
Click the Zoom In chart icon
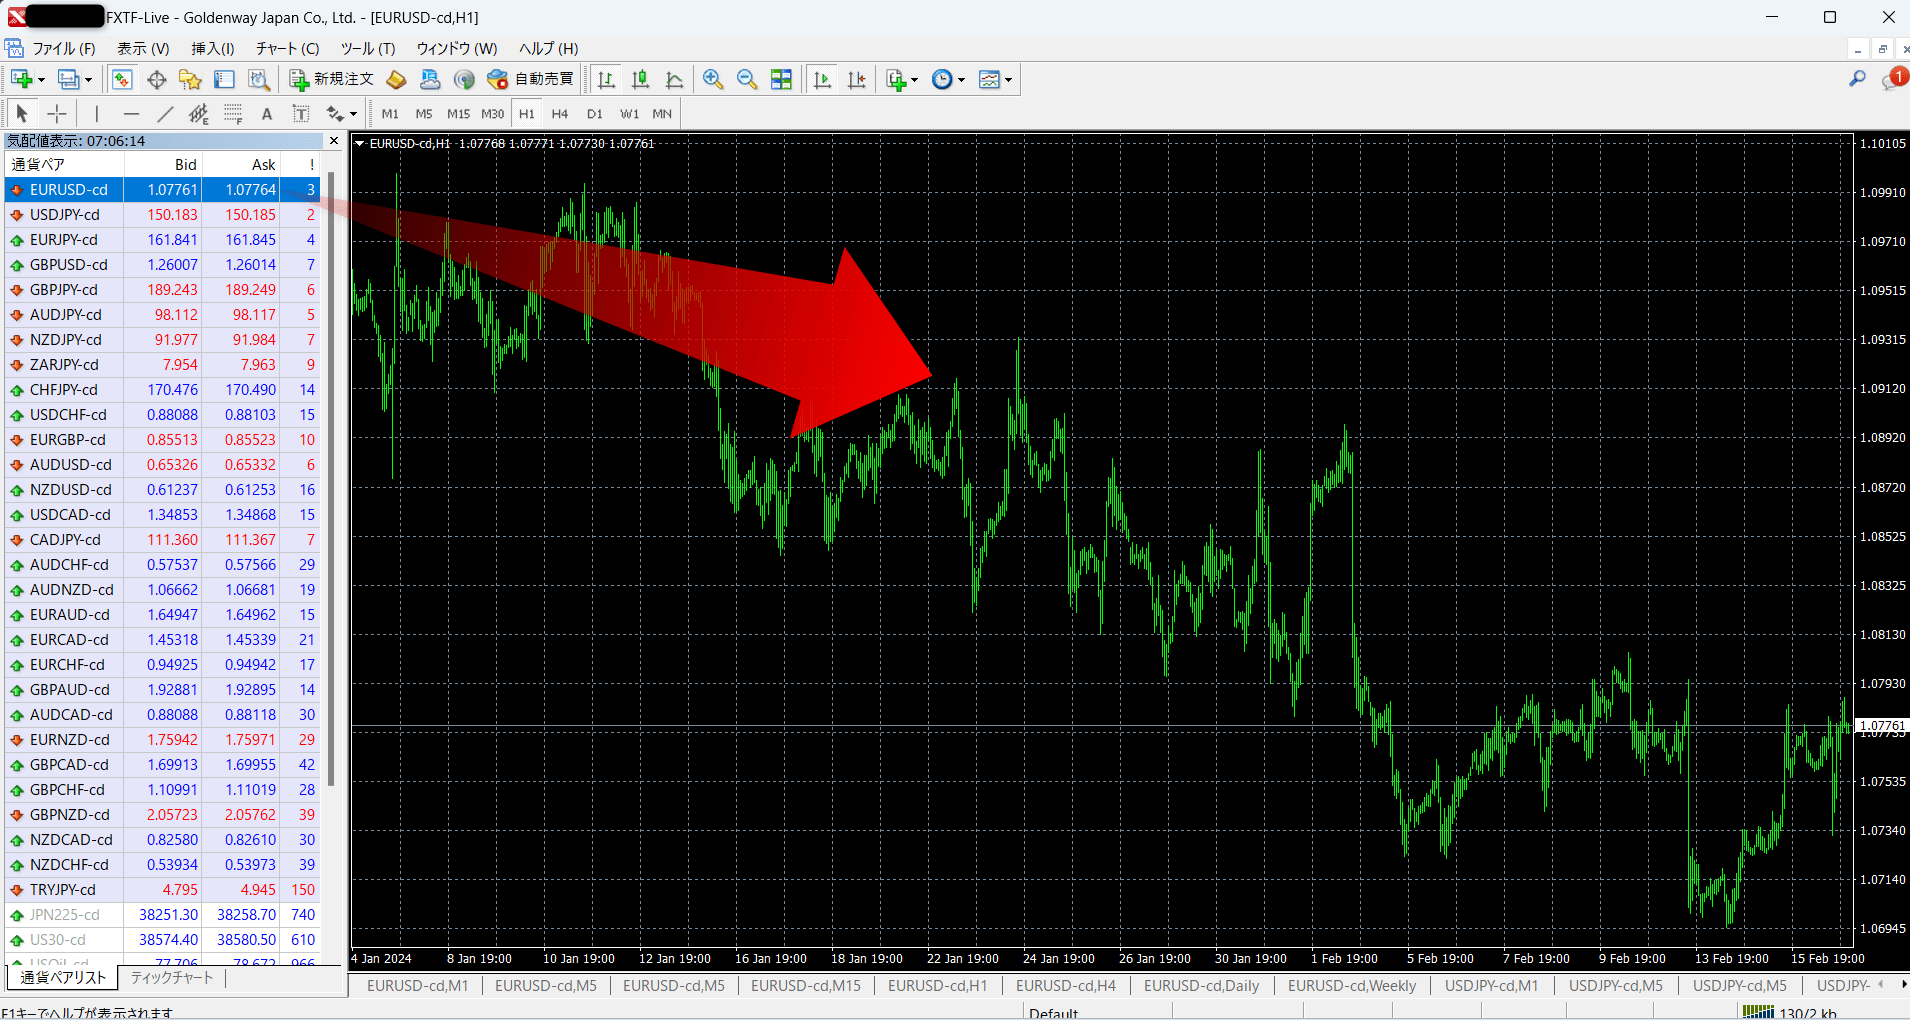[x=712, y=79]
